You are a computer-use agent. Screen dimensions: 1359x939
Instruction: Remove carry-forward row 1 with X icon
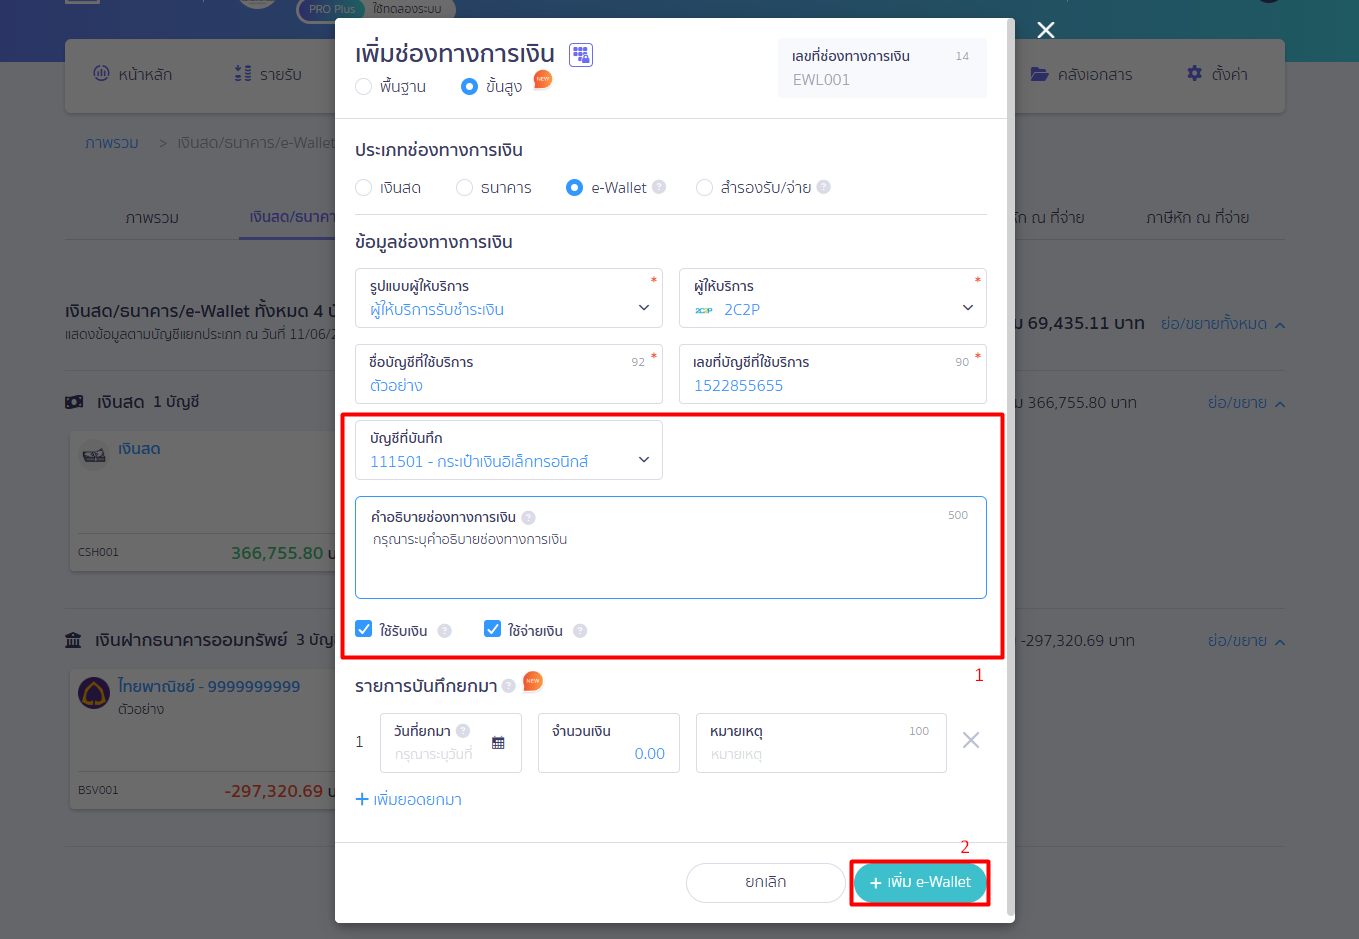click(970, 740)
